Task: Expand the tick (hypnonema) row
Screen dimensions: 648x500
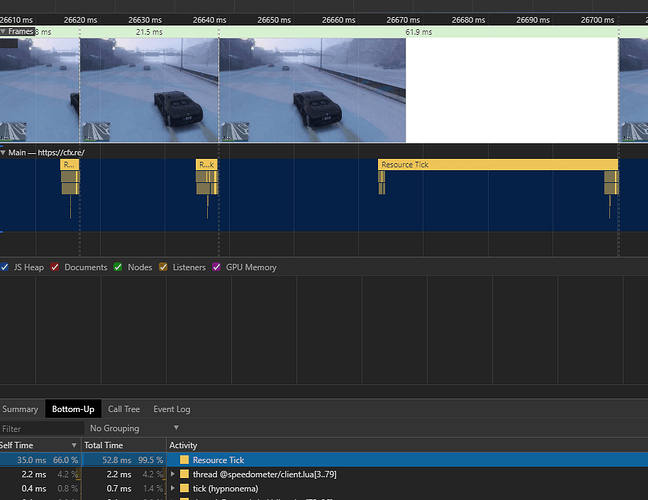Action: 173,488
